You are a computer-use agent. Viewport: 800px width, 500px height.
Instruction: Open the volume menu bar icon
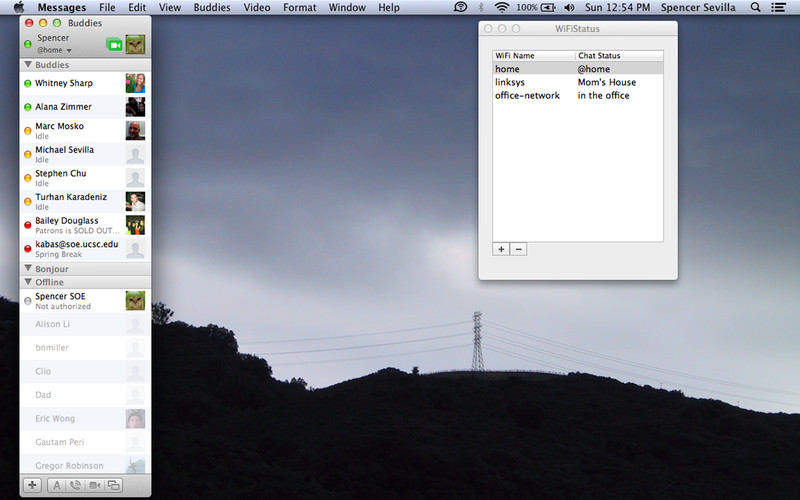click(569, 7)
